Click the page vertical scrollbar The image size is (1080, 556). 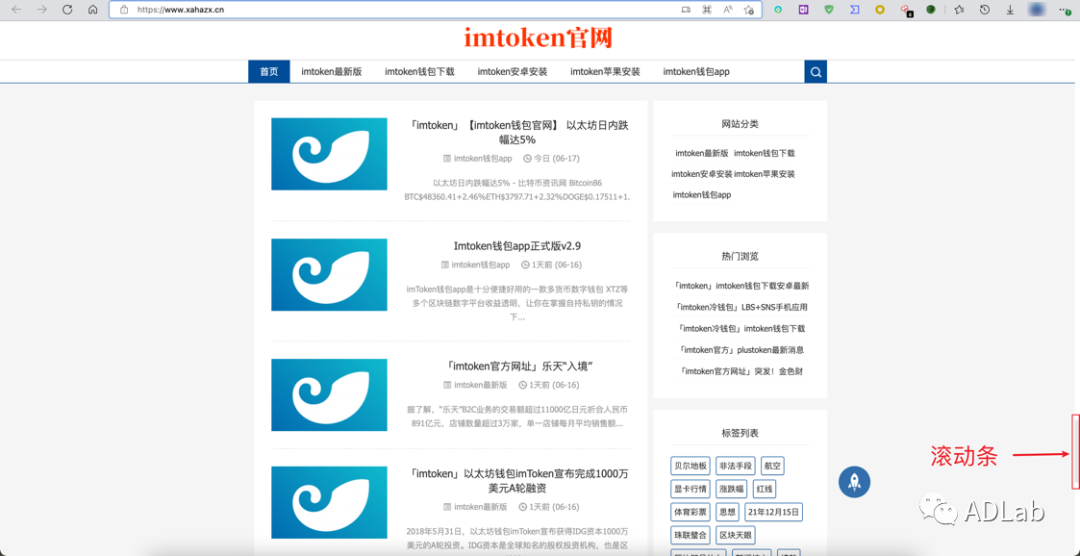(1075, 452)
